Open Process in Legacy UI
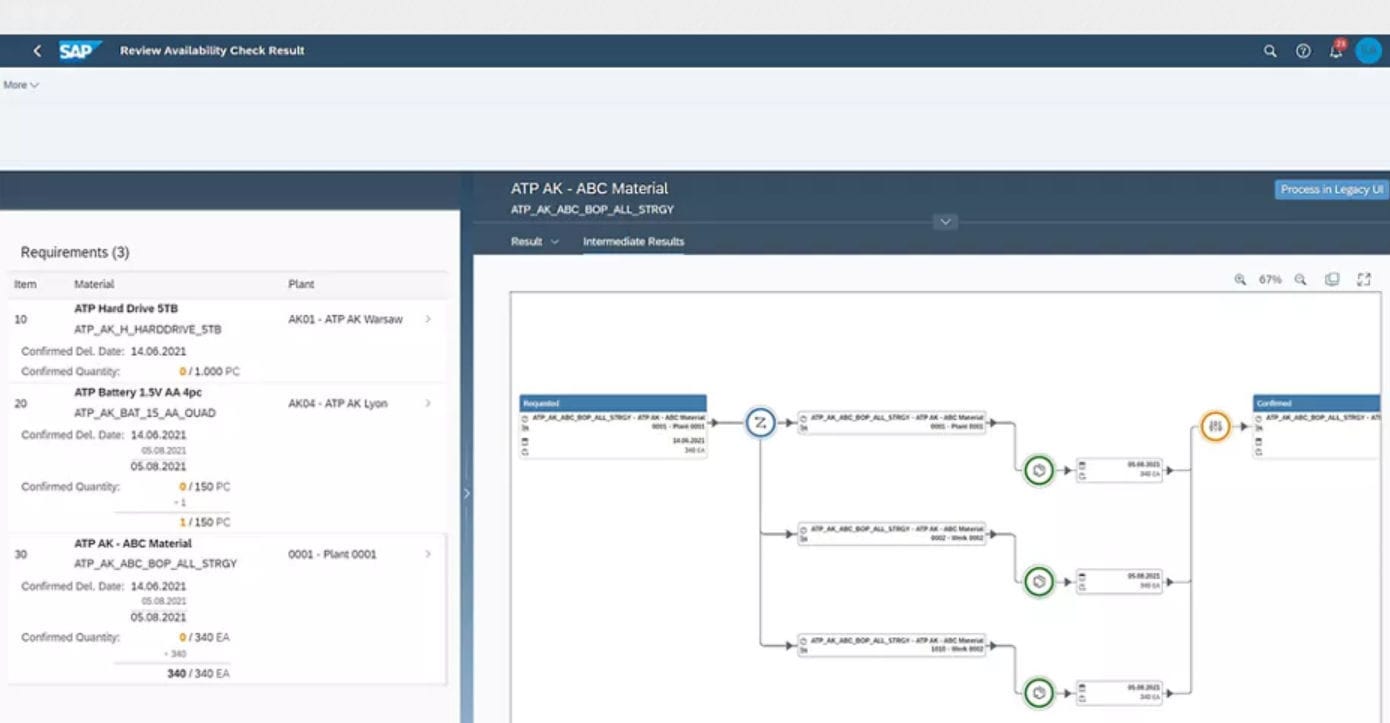This screenshot has width=1390, height=723. (1330, 189)
